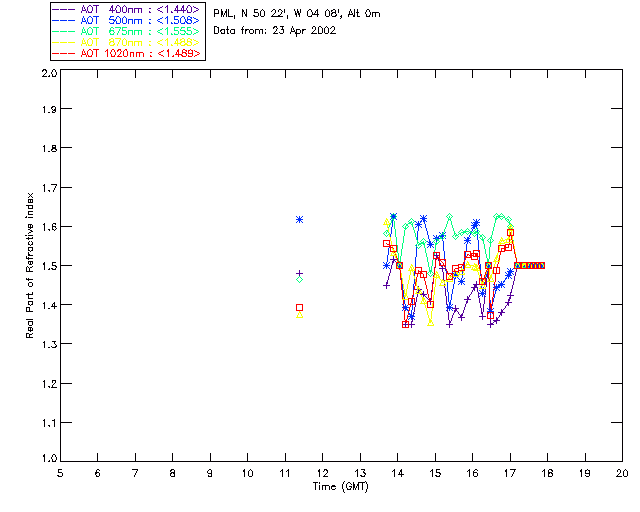Click the isolated yellow triangle marker near 11:20
The width and height of the screenshot is (640, 512).
coord(300,315)
